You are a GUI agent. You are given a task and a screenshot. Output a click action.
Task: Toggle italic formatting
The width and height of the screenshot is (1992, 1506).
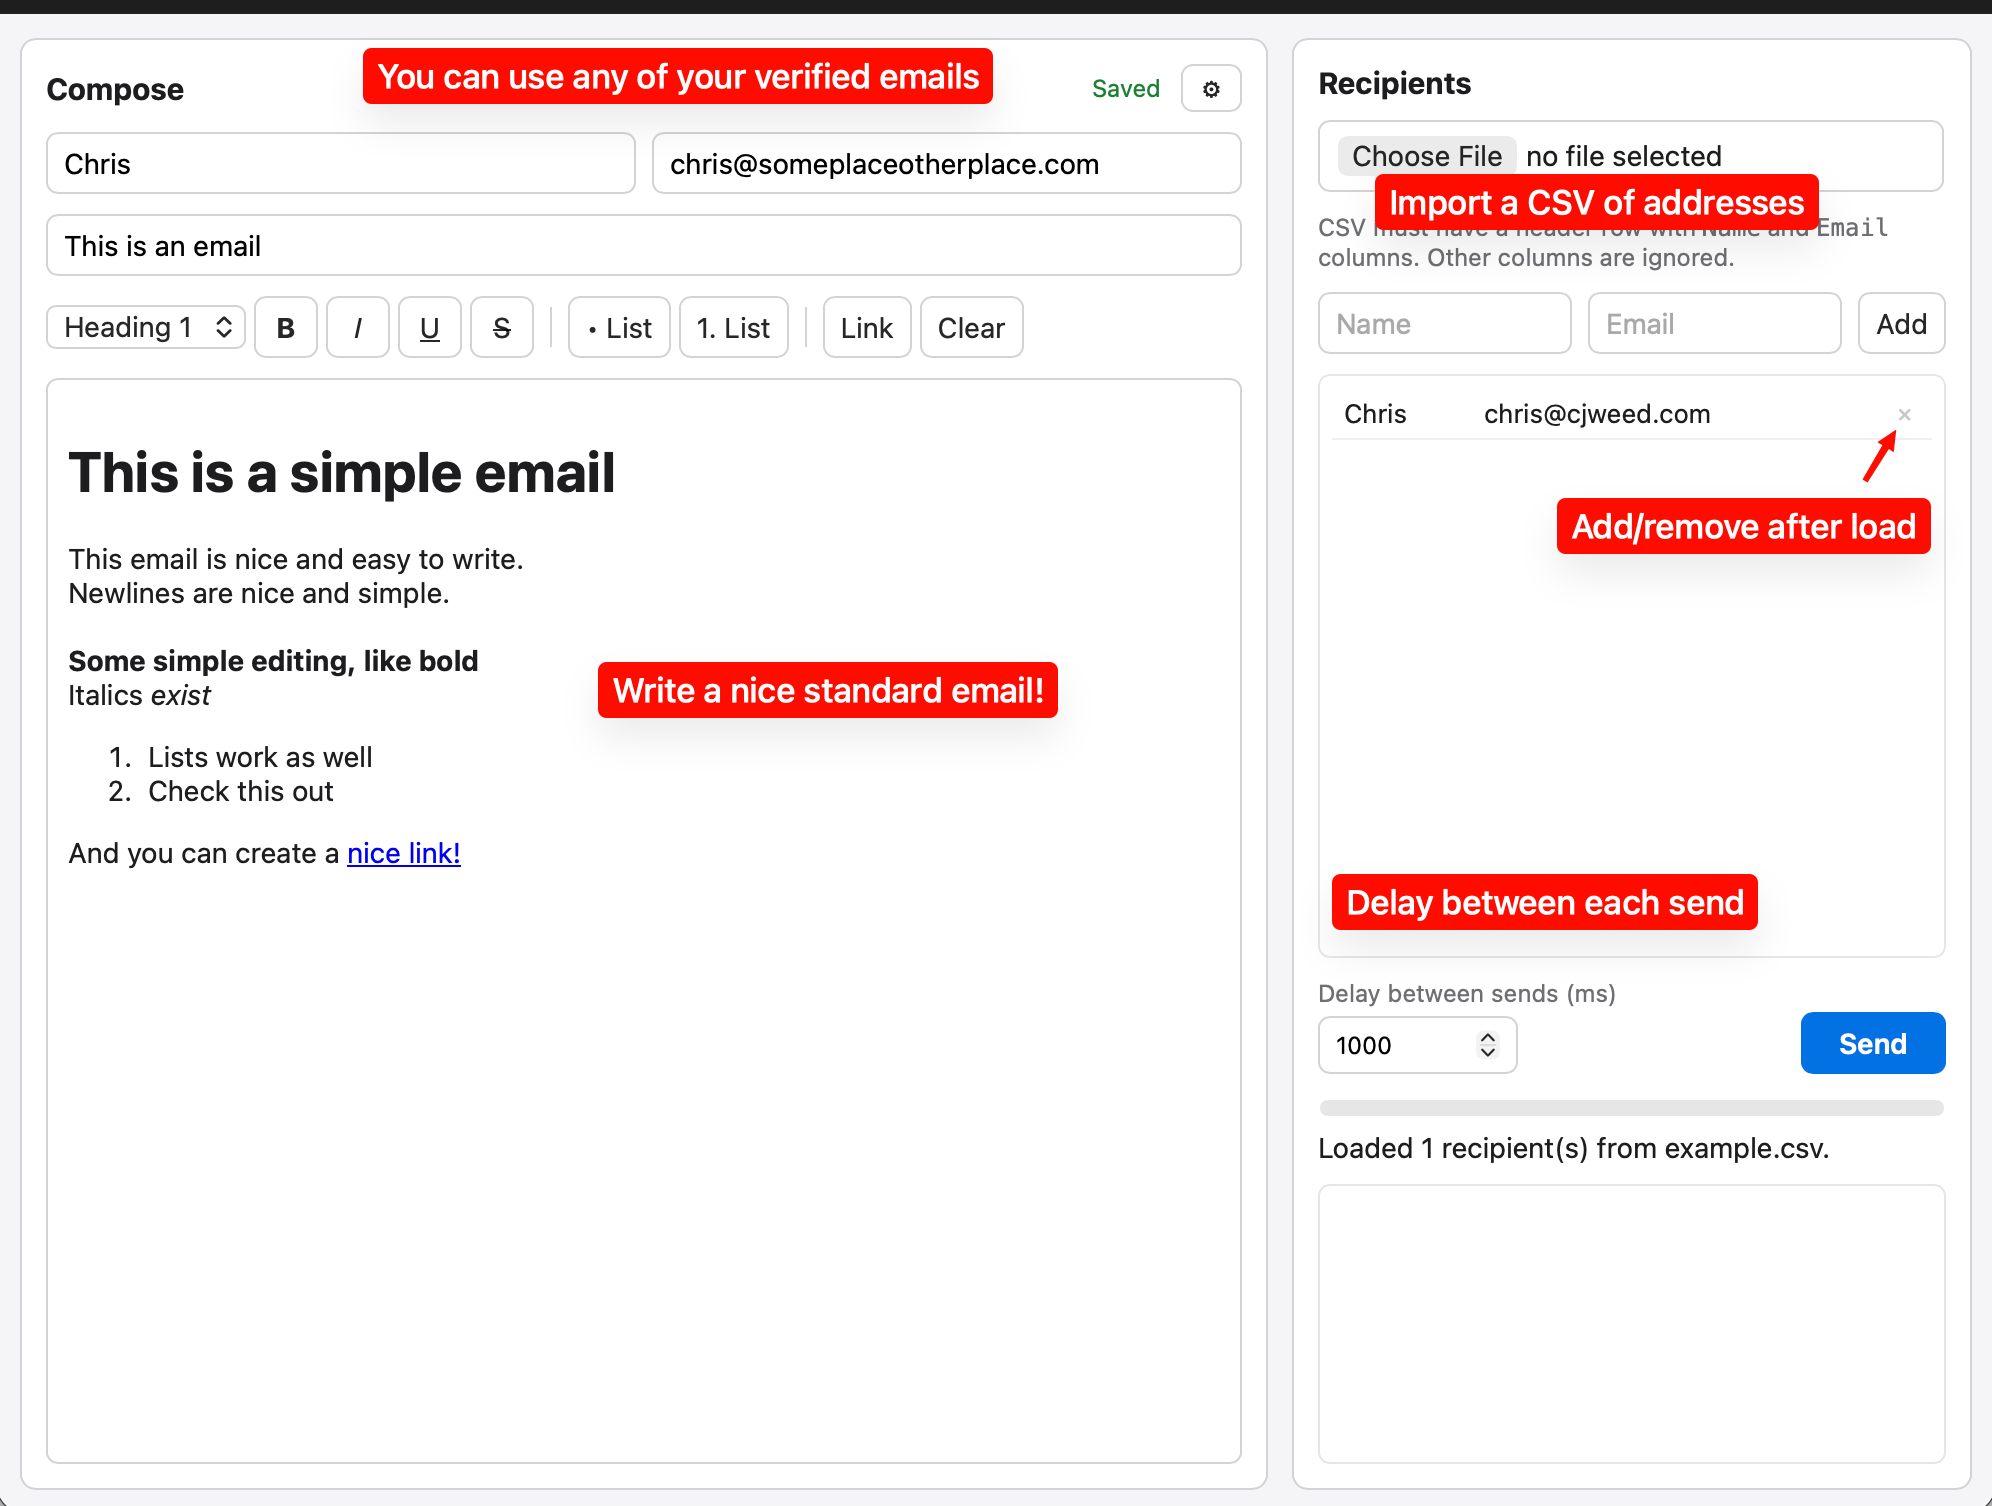click(x=358, y=327)
